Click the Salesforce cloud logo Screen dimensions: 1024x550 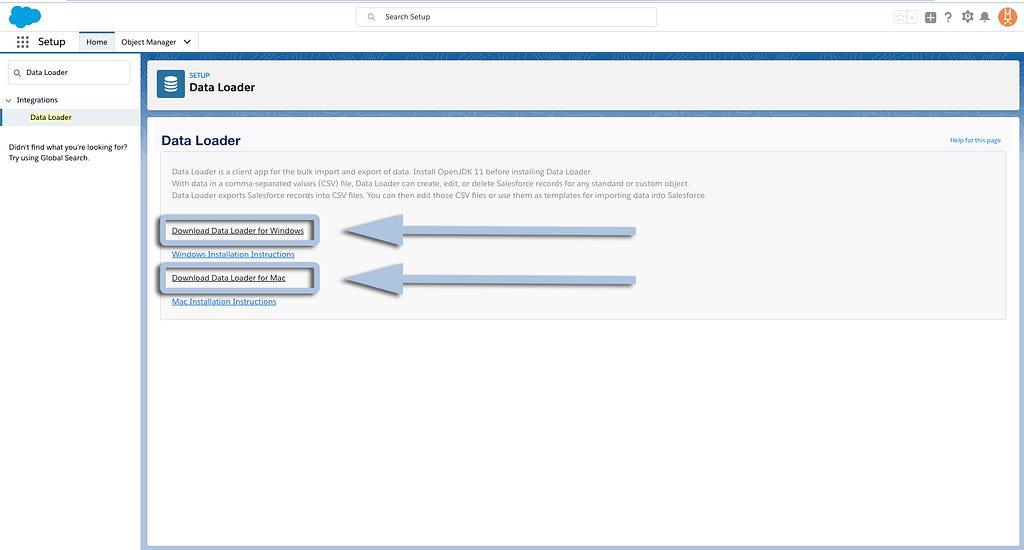click(25, 16)
